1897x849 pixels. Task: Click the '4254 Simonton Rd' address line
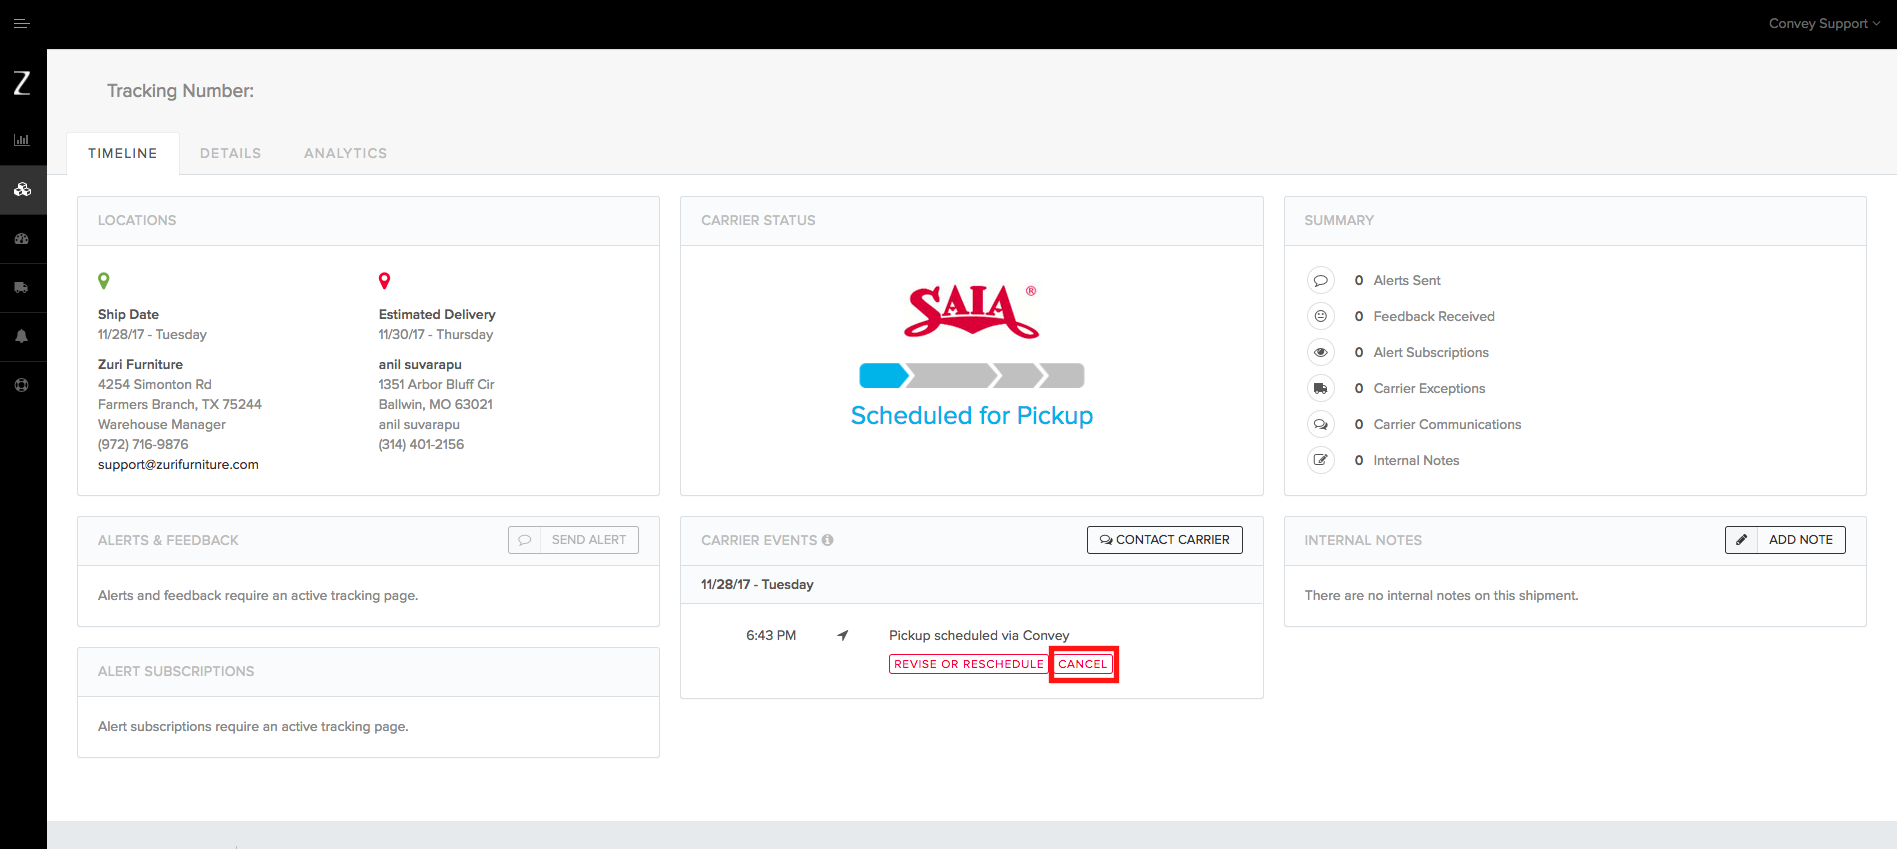point(155,385)
